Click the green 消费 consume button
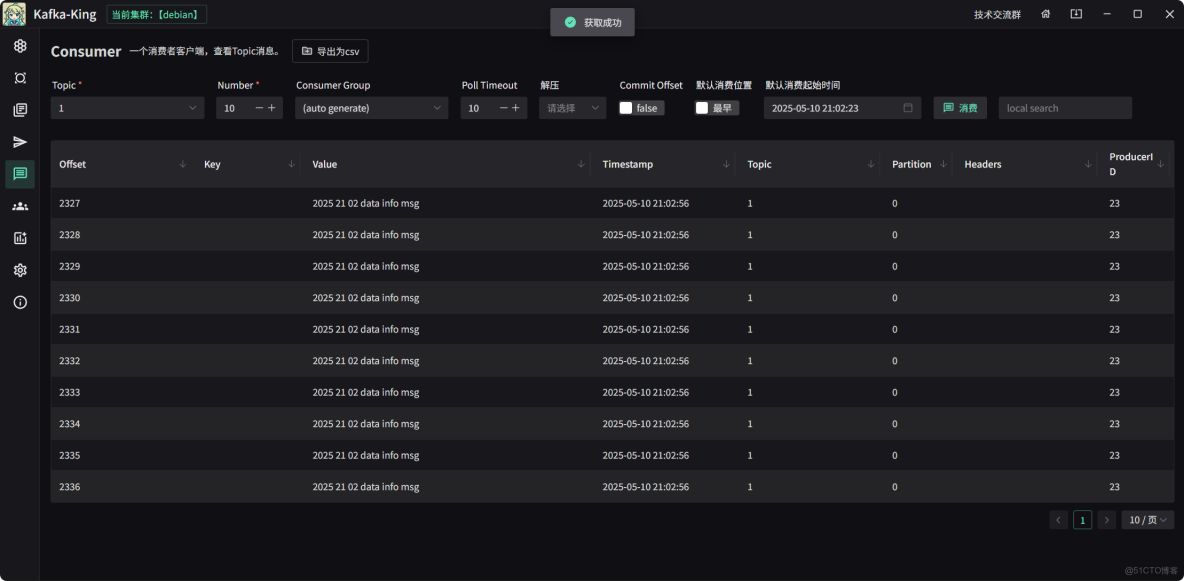 click(x=960, y=107)
